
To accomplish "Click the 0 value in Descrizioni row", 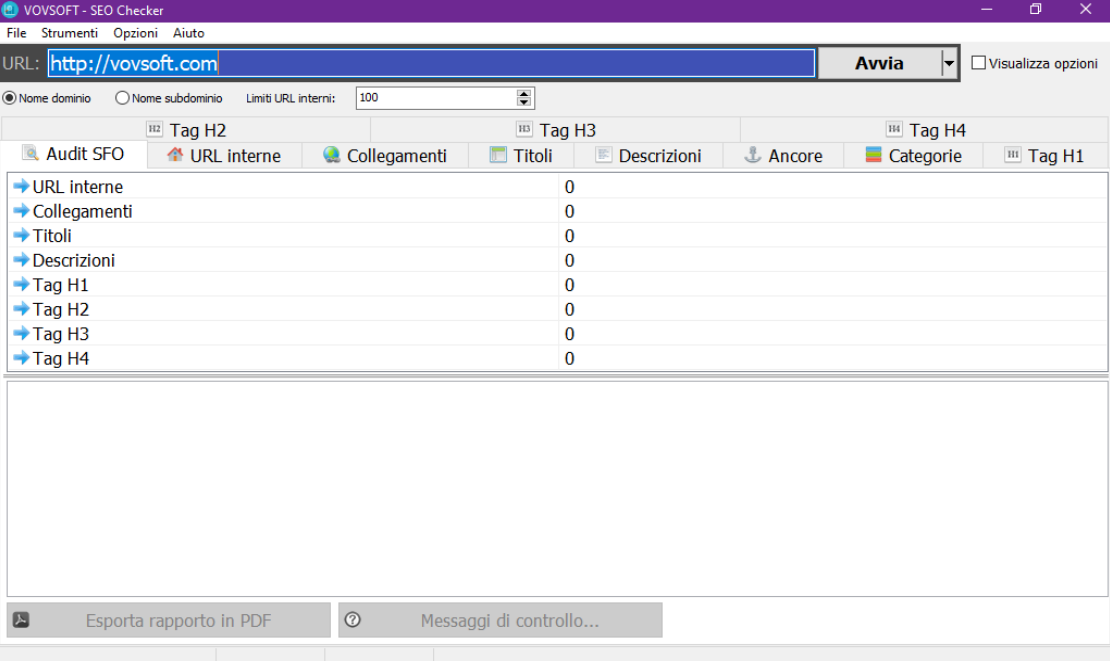I will (569, 260).
